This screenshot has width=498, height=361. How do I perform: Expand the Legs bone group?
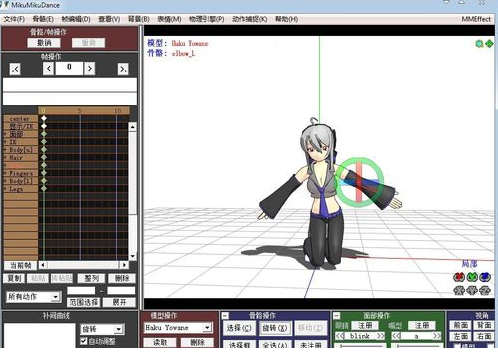(5, 189)
